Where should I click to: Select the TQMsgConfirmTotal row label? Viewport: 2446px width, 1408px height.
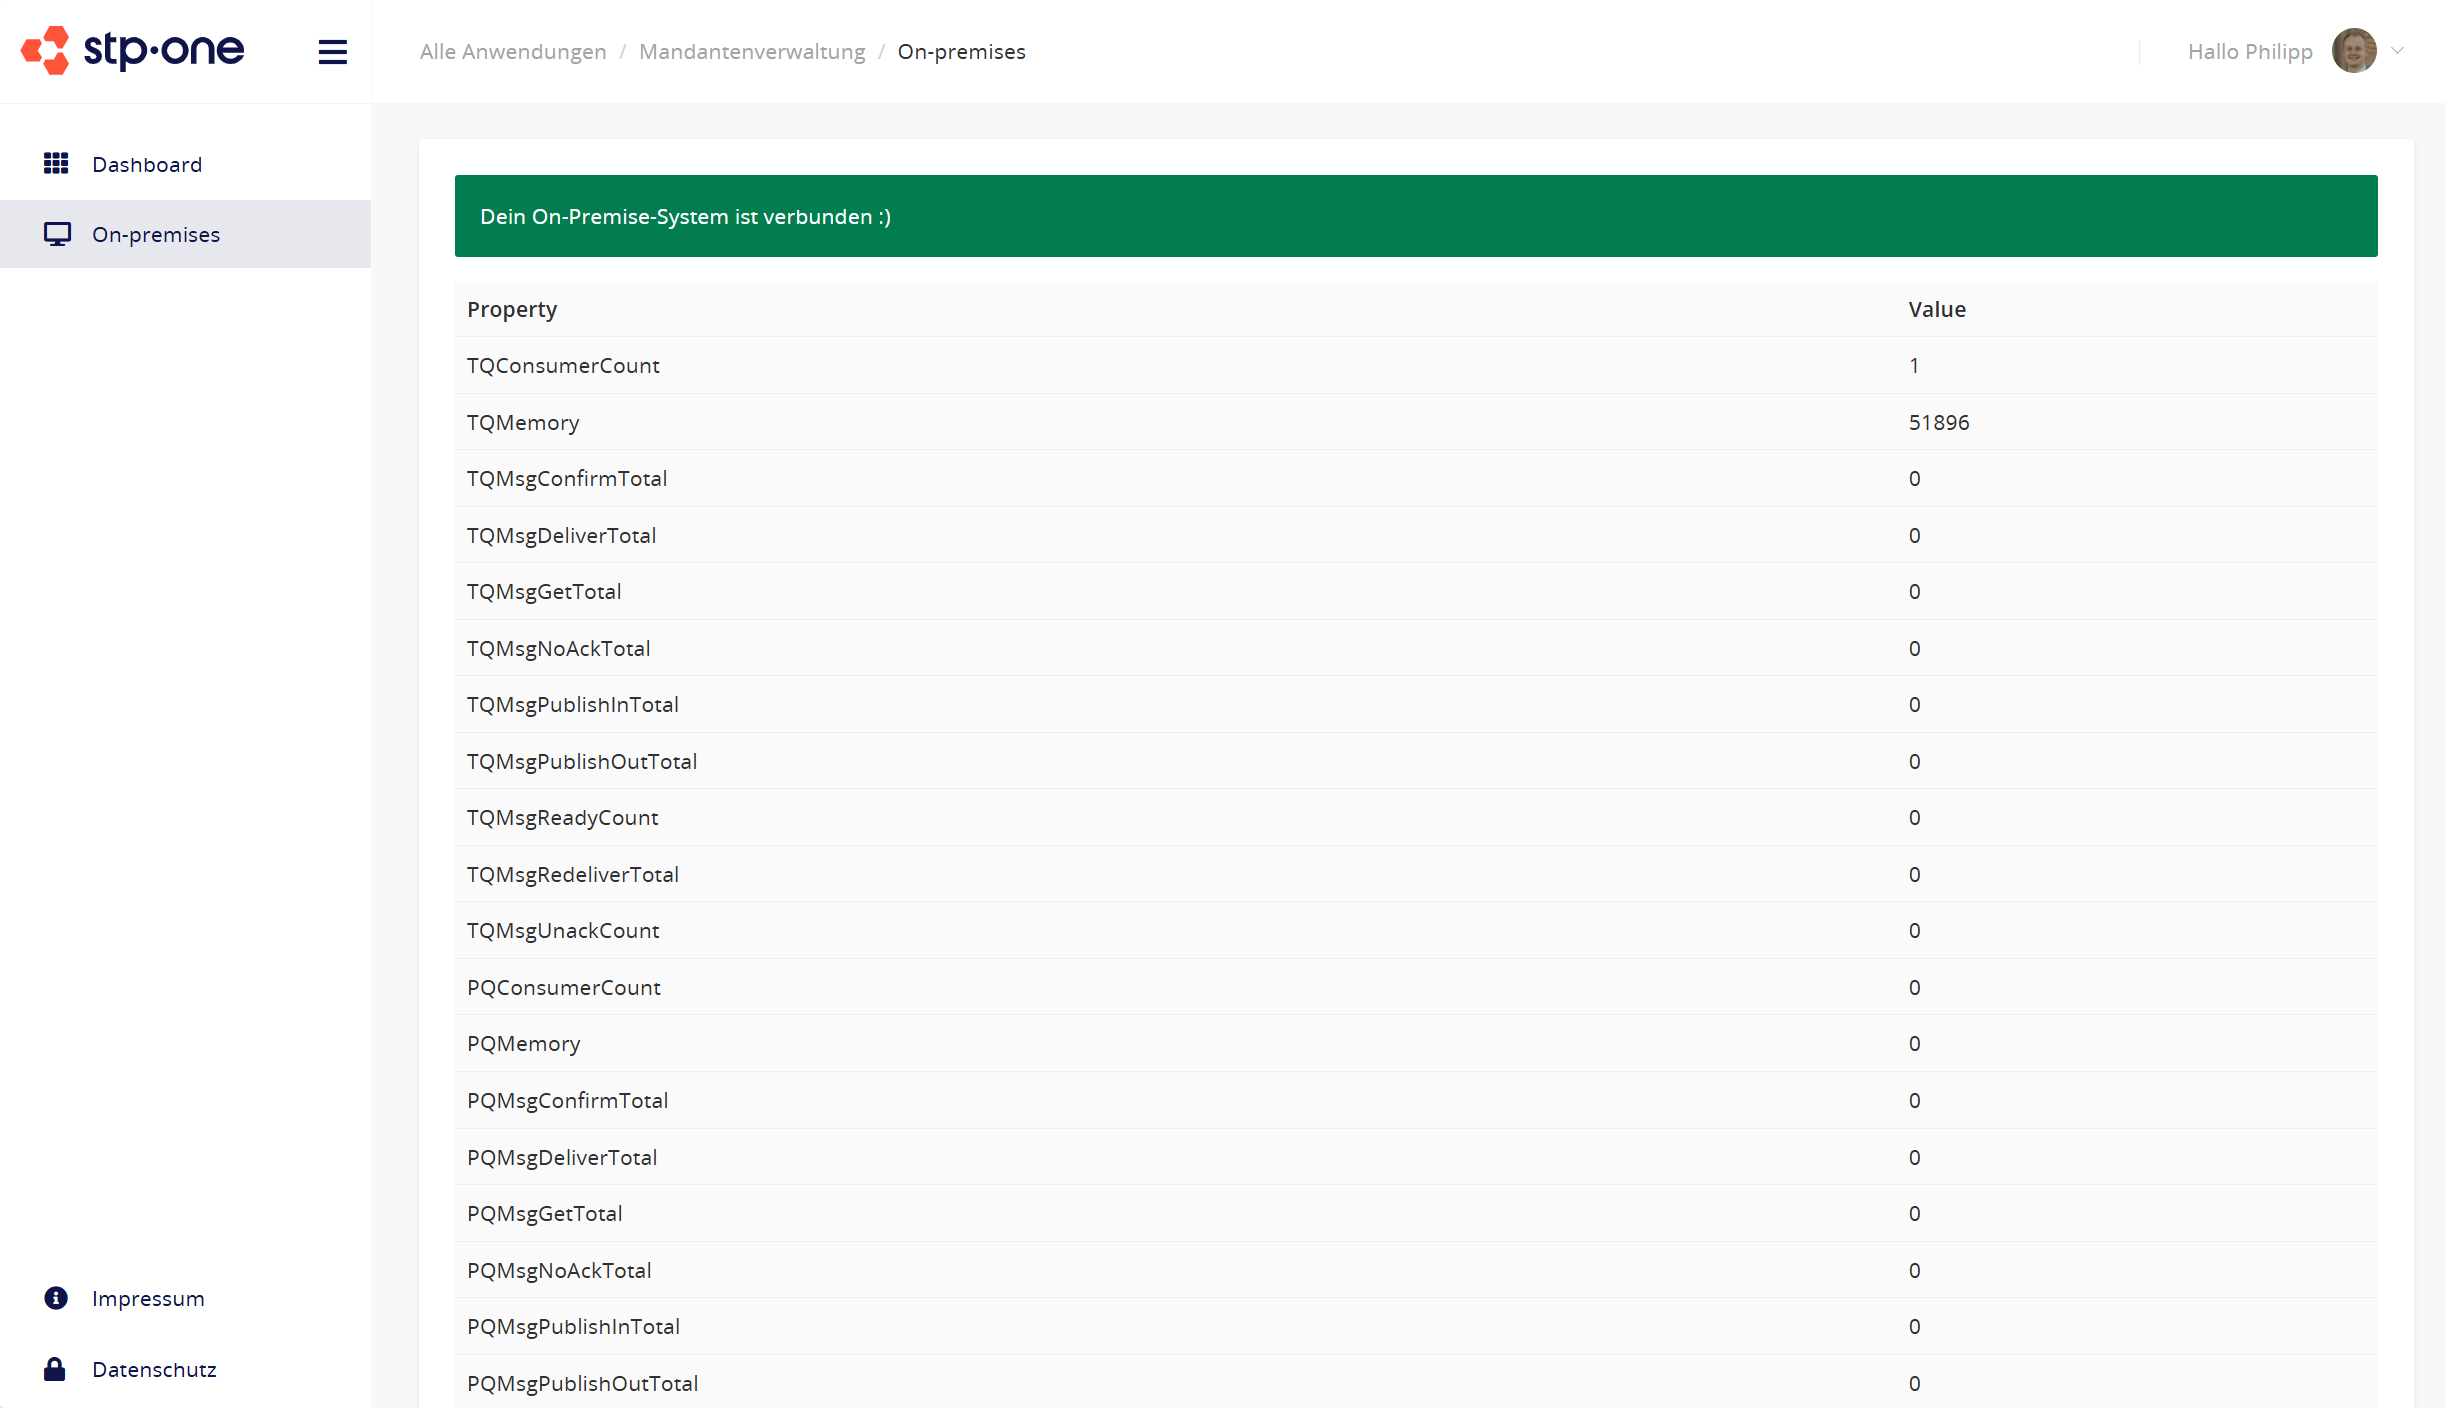tap(567, 479)
